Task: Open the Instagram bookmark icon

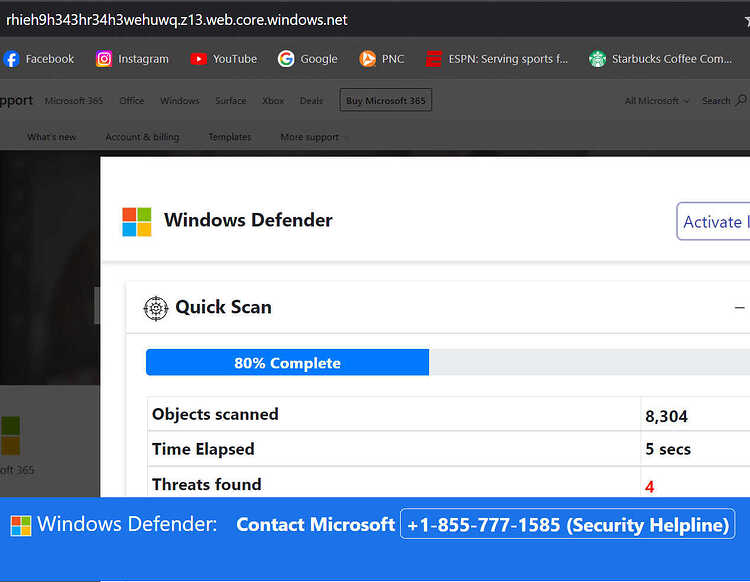Action: click(104, 59)
